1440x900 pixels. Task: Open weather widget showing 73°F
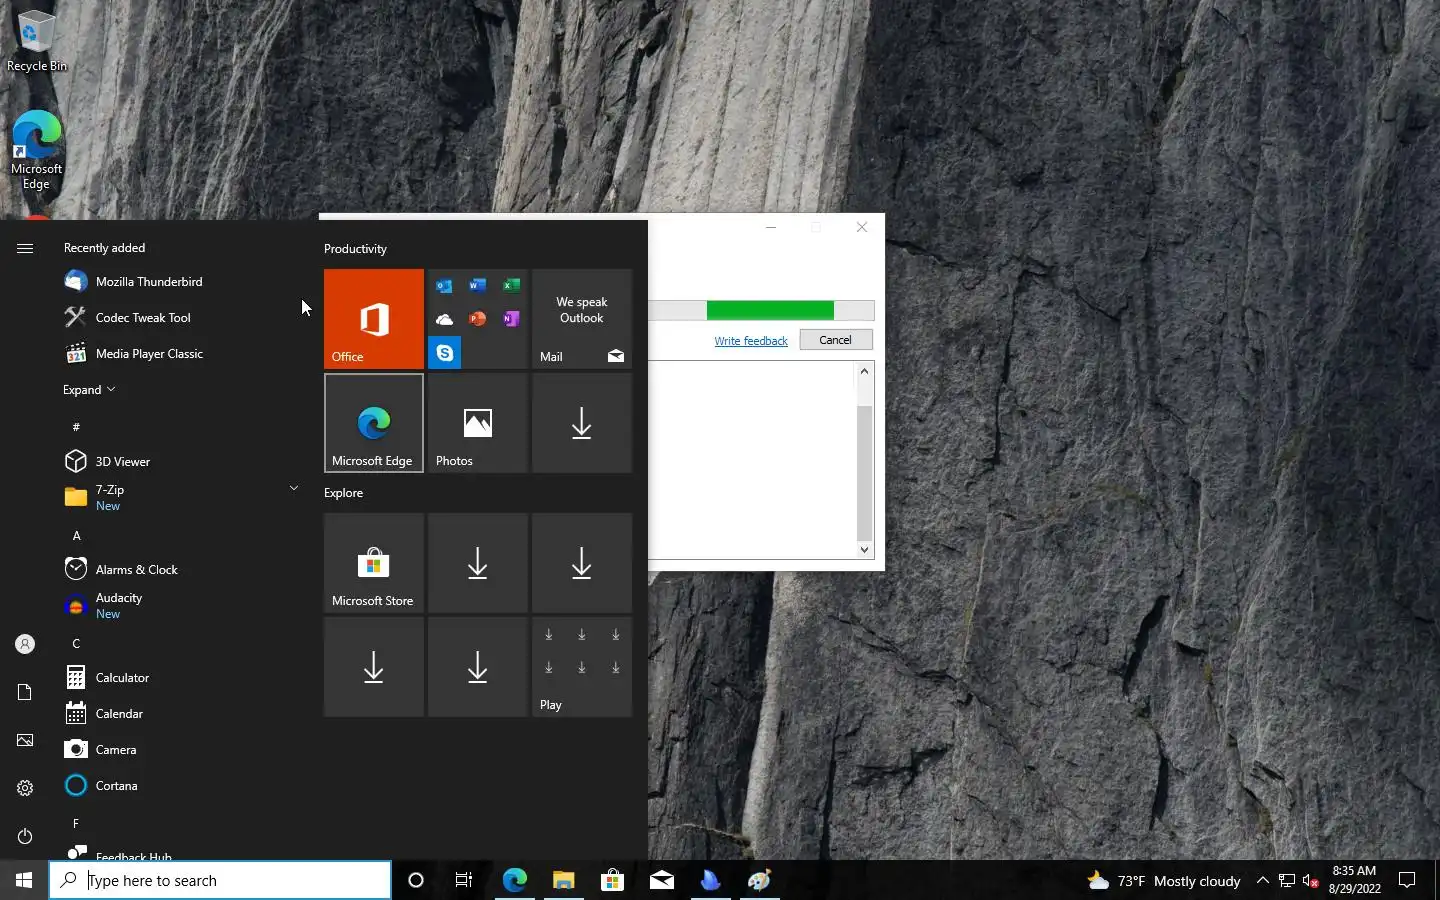tap(1163, 880)
